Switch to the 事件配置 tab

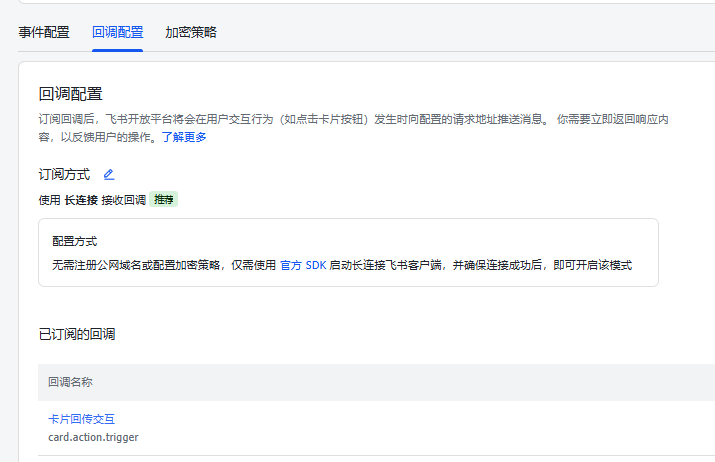pyautogui.click(x=44, y=32)
